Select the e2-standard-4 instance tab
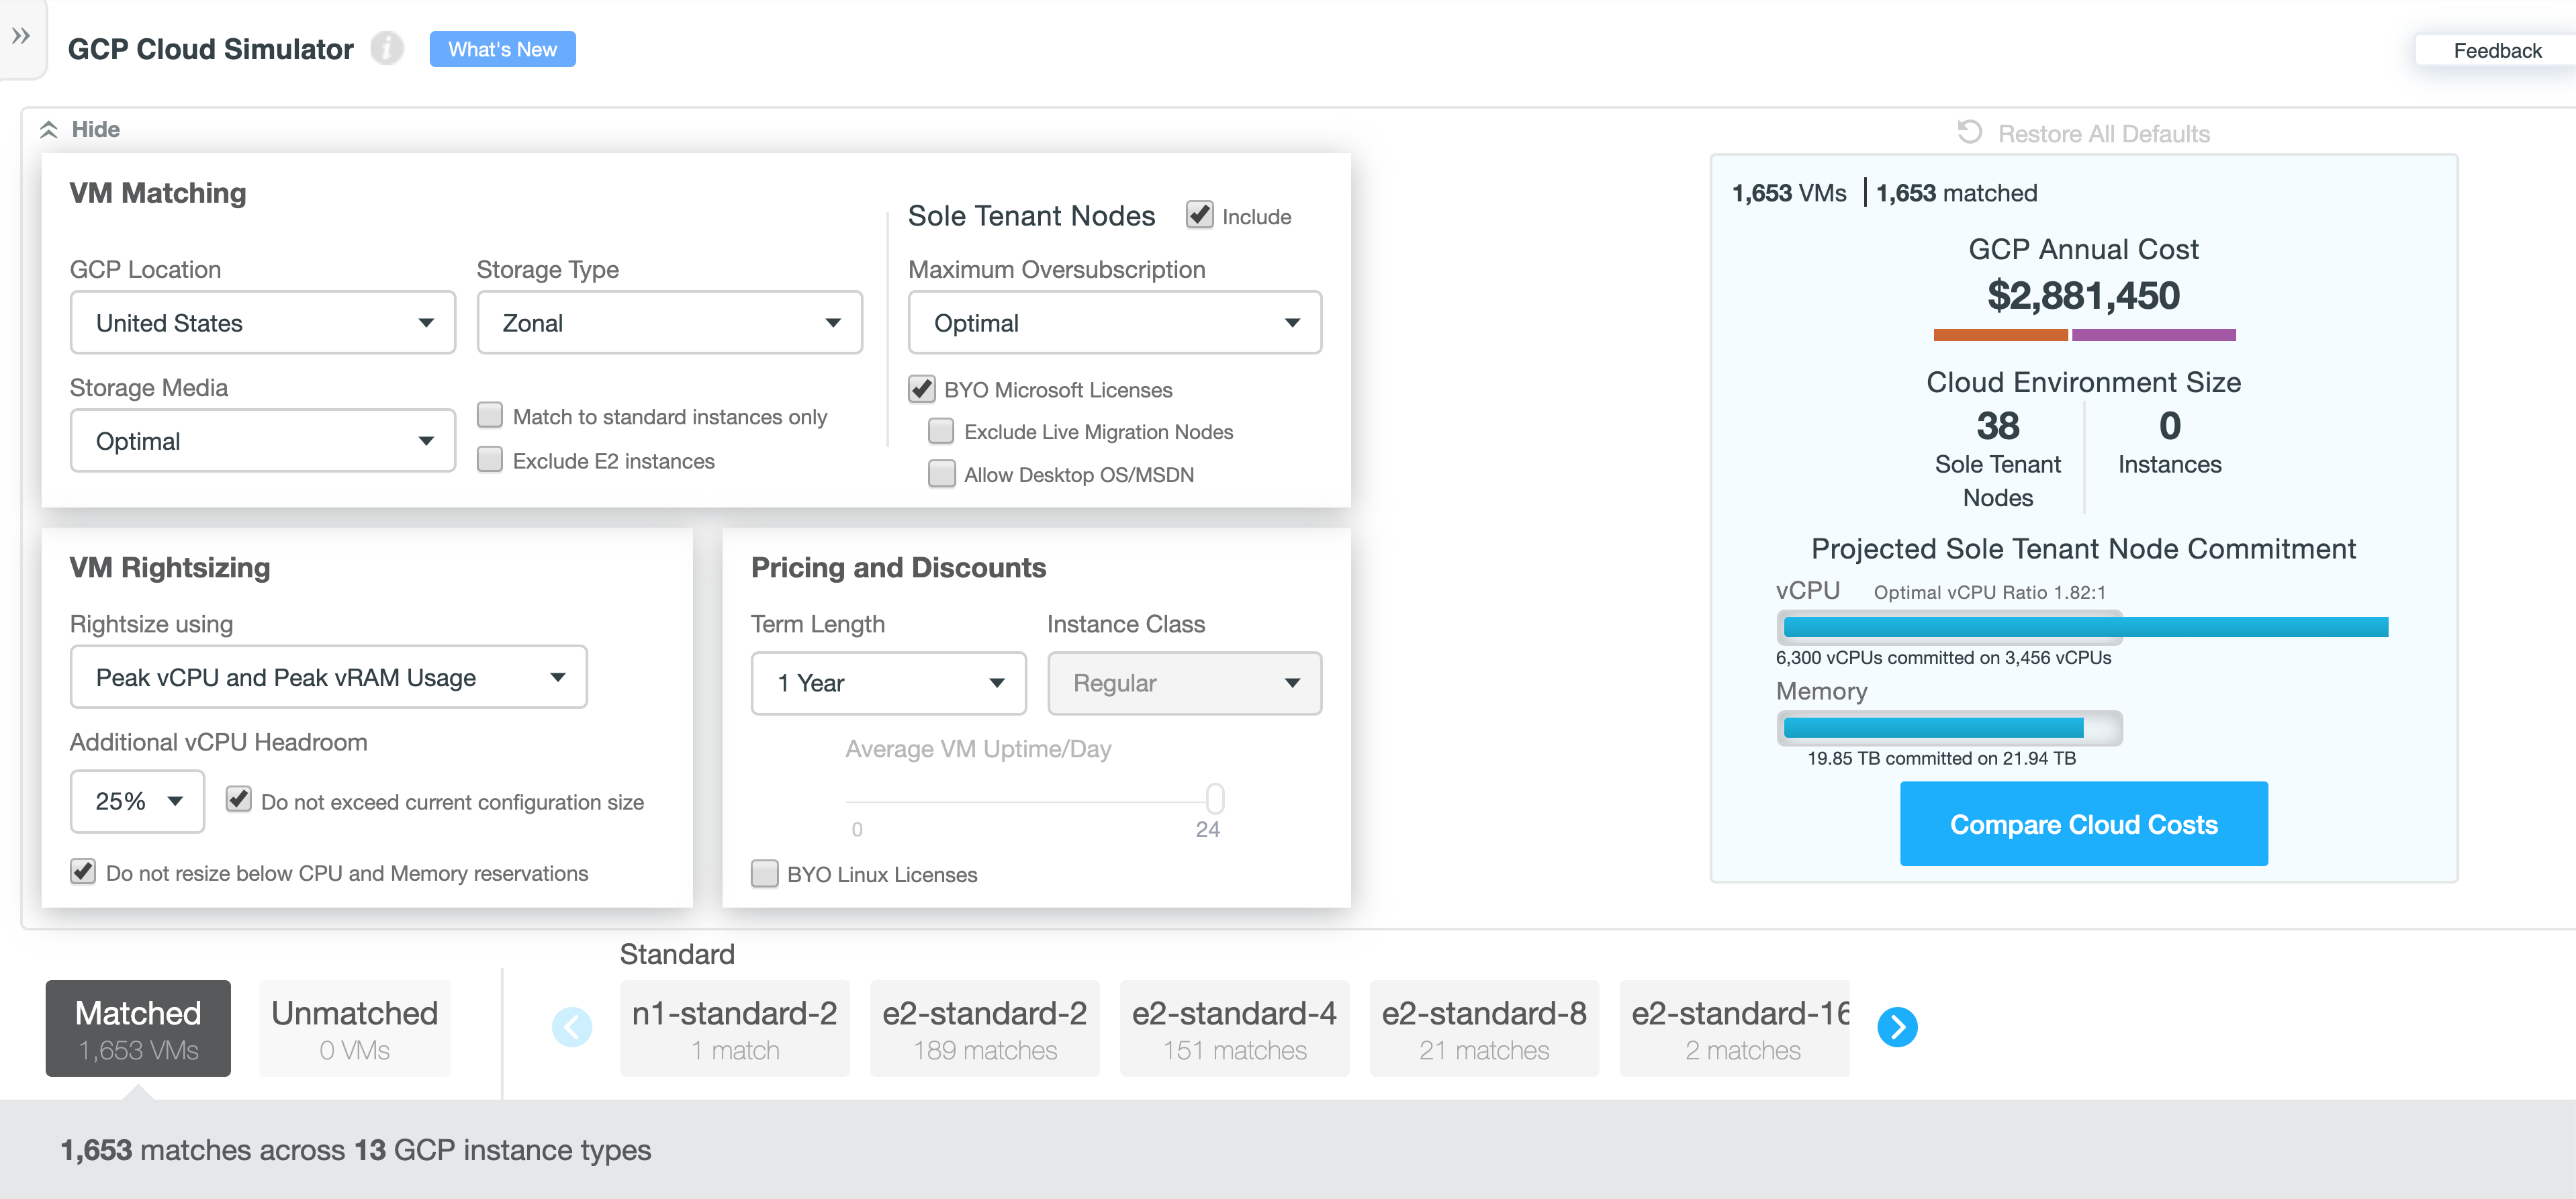The width and height of the screenshot is (2576, 1199). click(x=1233, y=1028)
